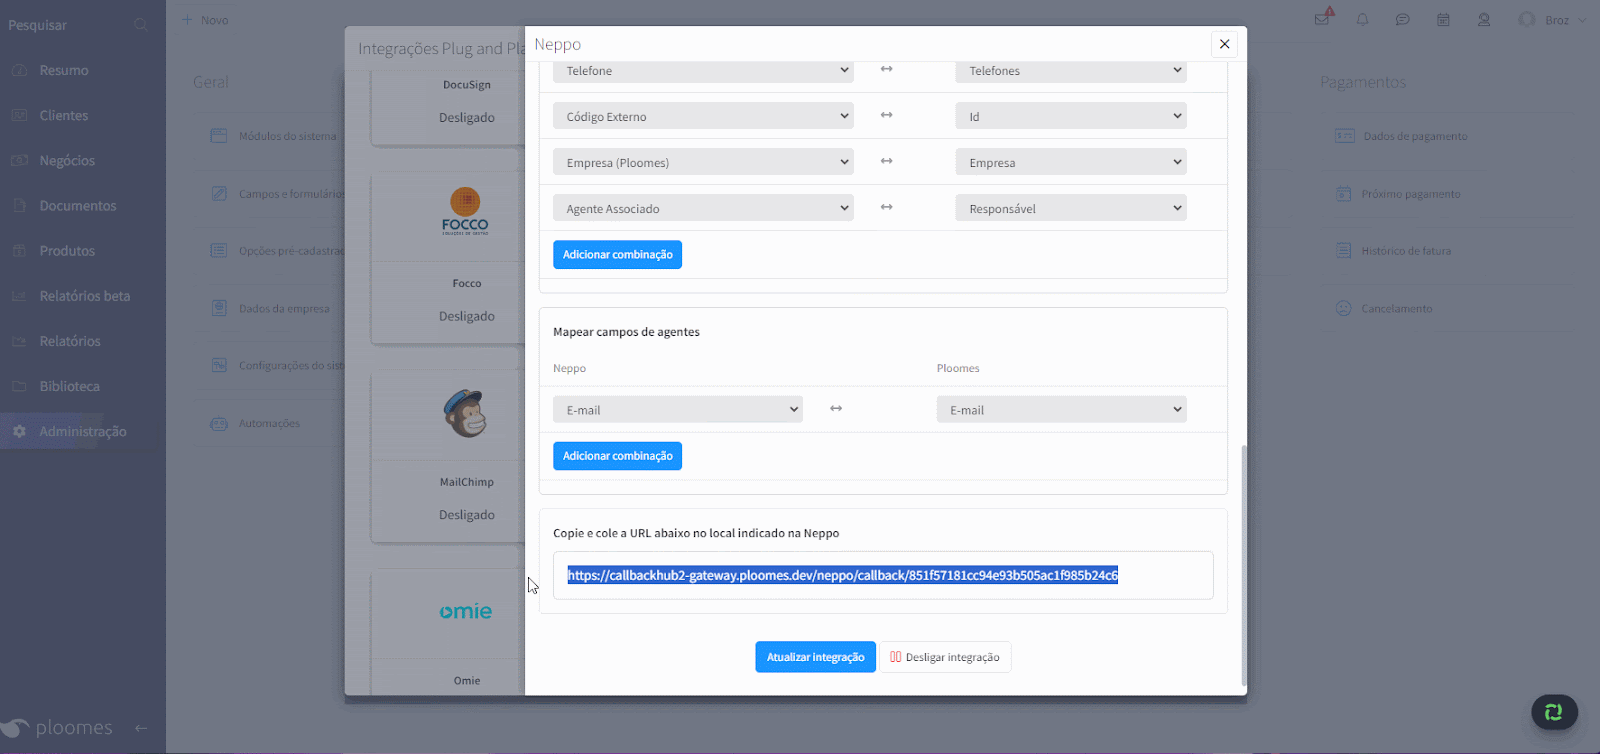Open the Id field dropdown
The height and width of the screenshot is (754, 1600).
pyautogui.click(x=1071, y=116)
